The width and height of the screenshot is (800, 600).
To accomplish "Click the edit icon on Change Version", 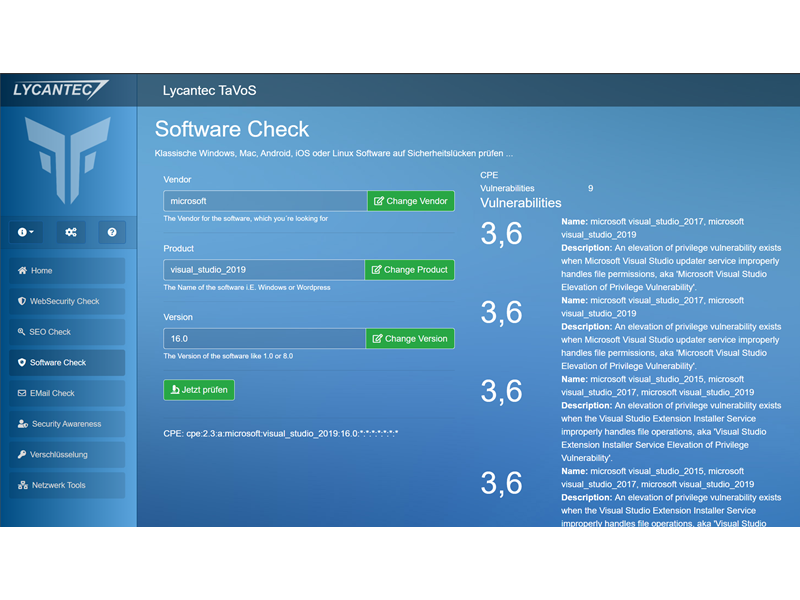I will click(x=377, y=339).
